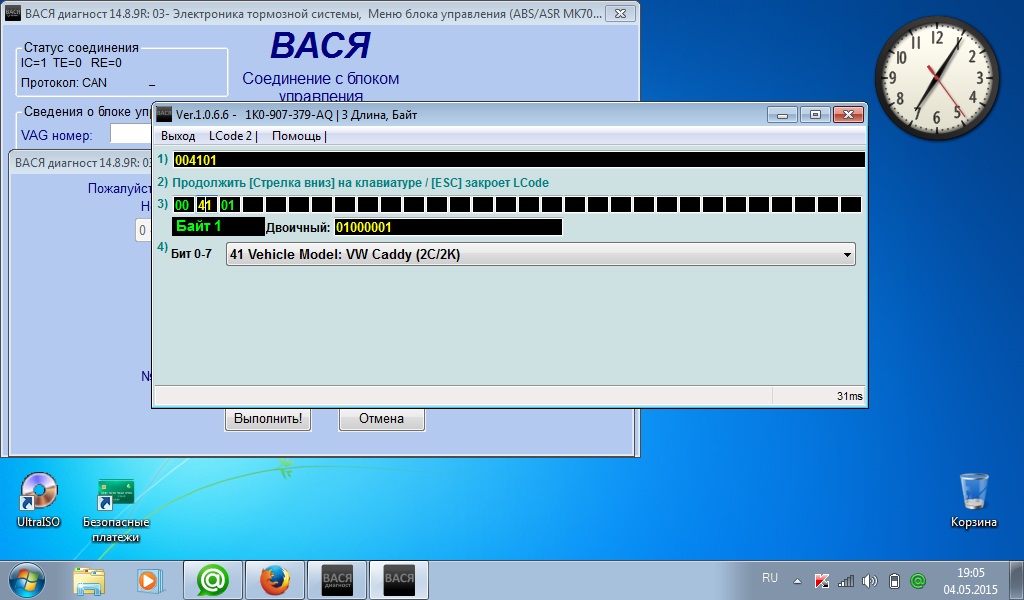
Task: Click the dropdown arrow of Бит 0-7 combo box
Action: pyautogui.click(x=846, y=255)
